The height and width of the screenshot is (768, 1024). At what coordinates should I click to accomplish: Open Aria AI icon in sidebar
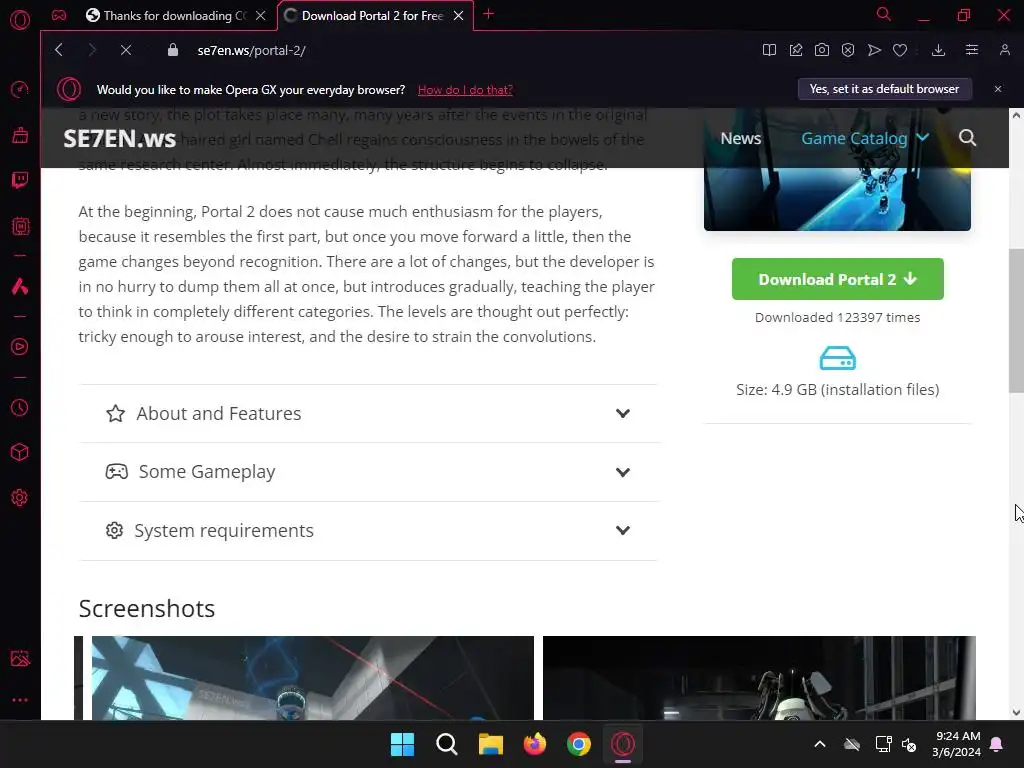(x=20, y=286)
